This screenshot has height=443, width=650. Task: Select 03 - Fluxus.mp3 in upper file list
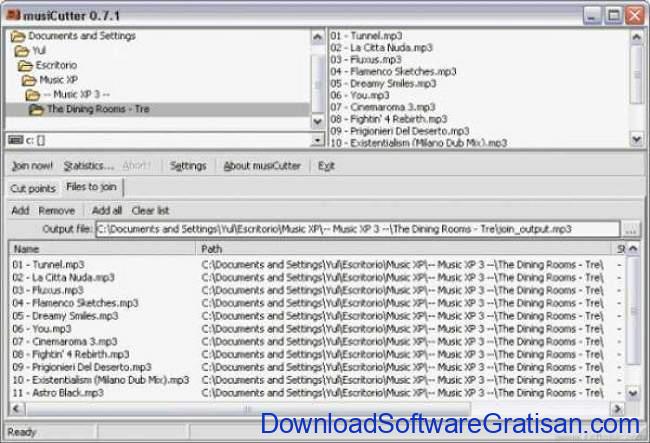click(x=366, y=60)
